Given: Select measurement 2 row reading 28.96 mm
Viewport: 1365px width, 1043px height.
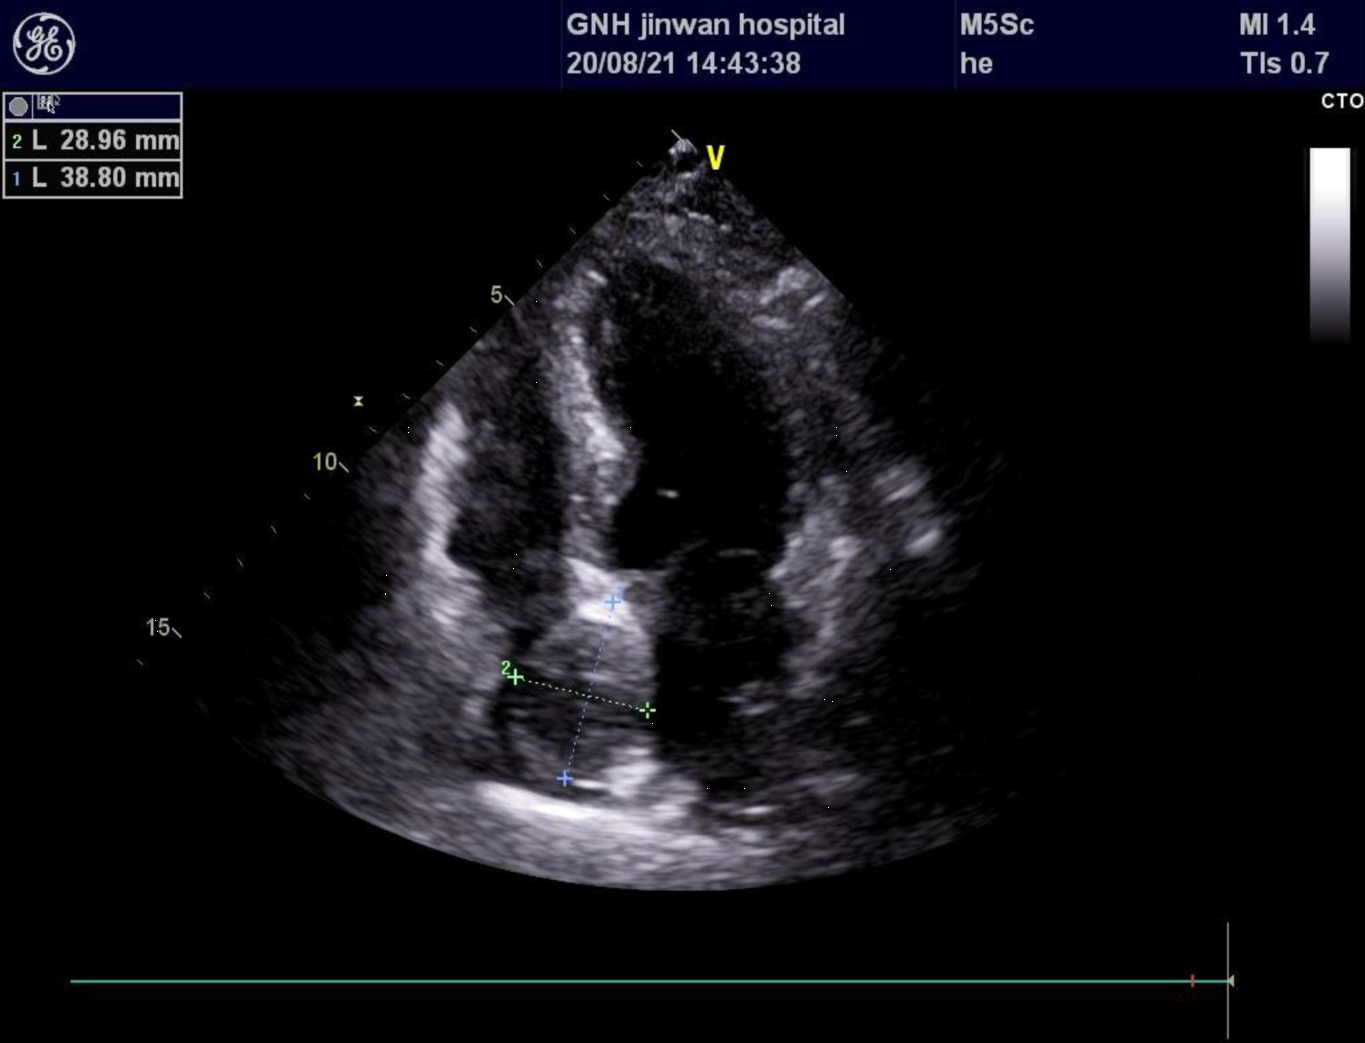Looking at the screenshot, I should pyautogui.click(x=93, y=141).
